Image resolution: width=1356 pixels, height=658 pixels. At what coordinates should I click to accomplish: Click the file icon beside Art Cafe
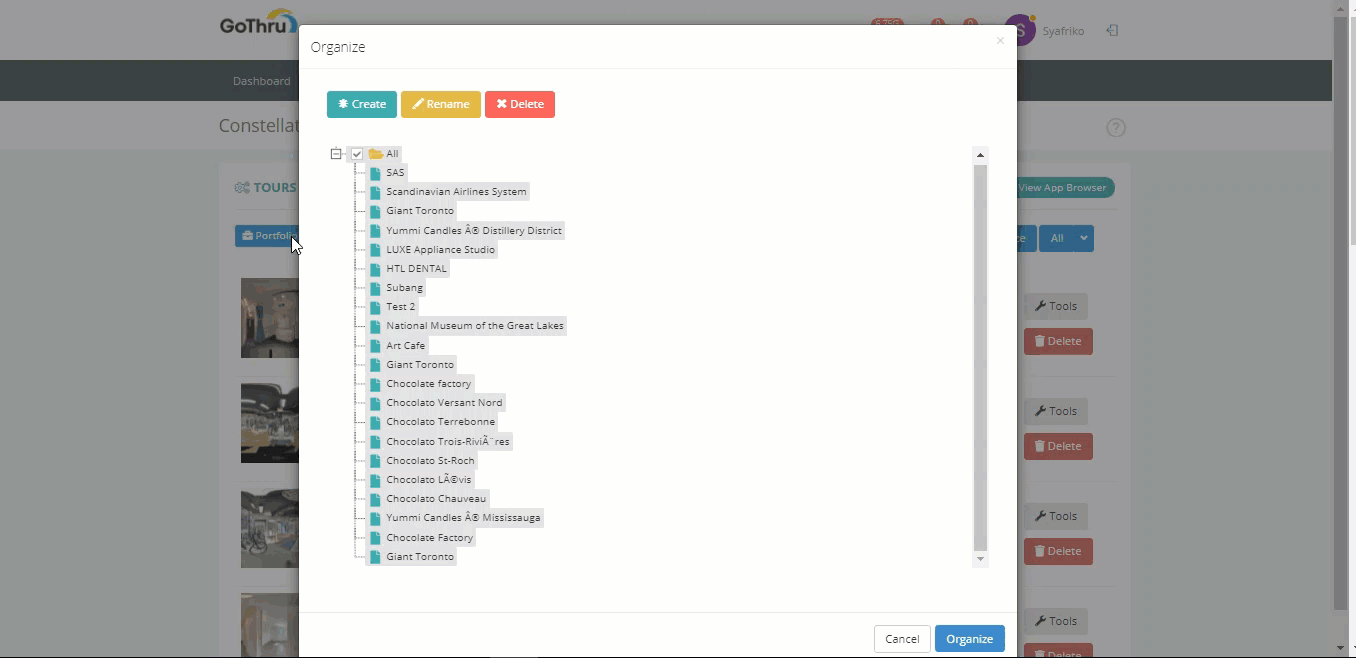pos(375,346)
